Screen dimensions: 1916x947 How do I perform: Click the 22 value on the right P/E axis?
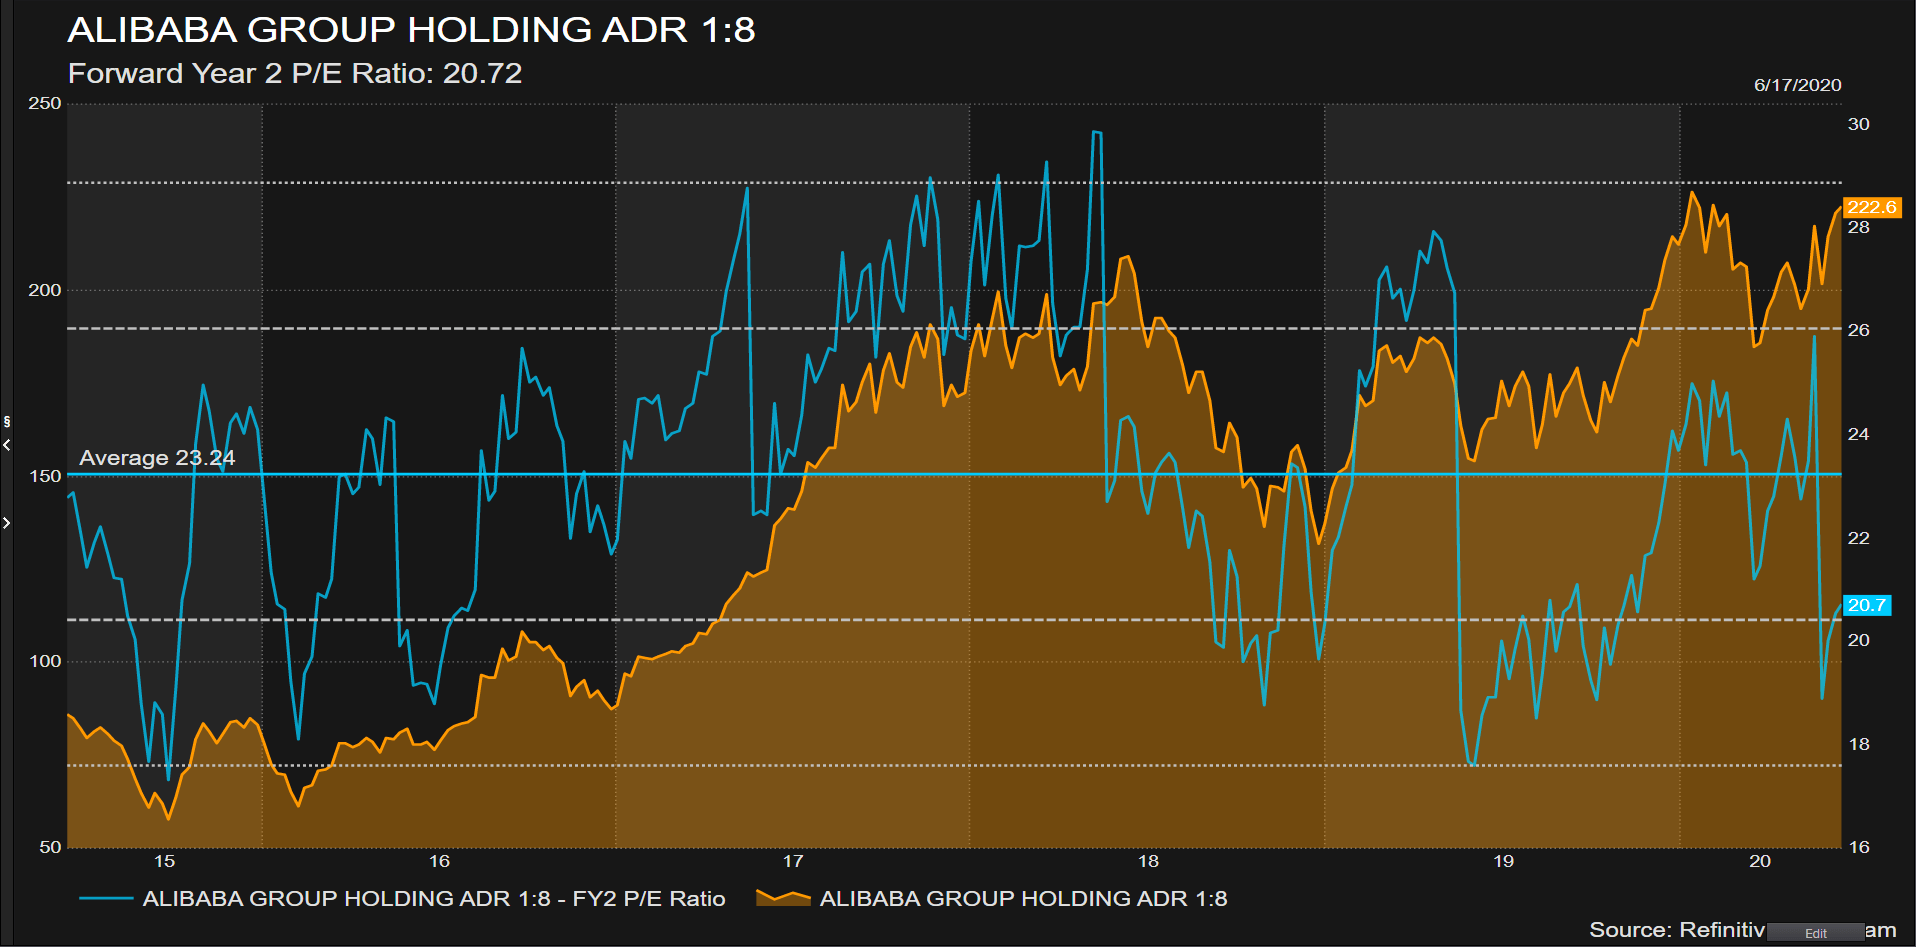(x=1858, y=538)
